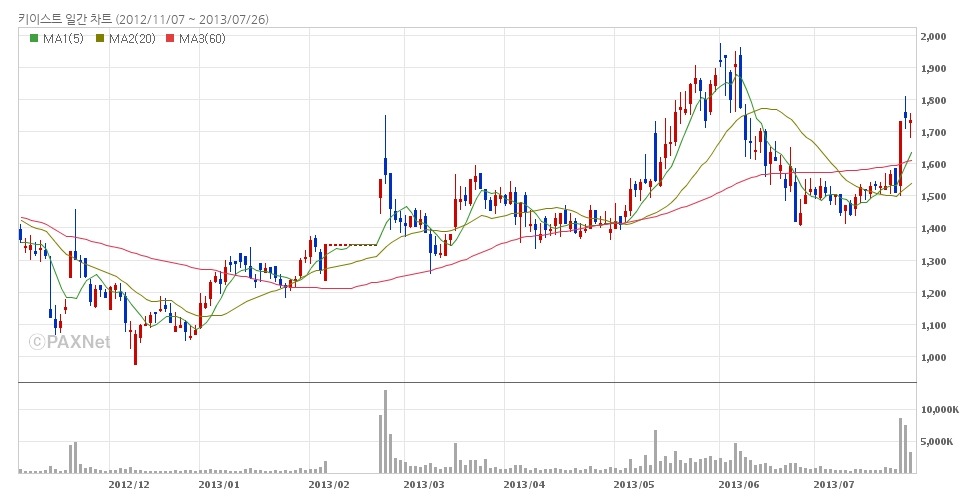Click the tallest volume bar in late February
Viewport: 971px width, 501px height.
click(385, 432)
